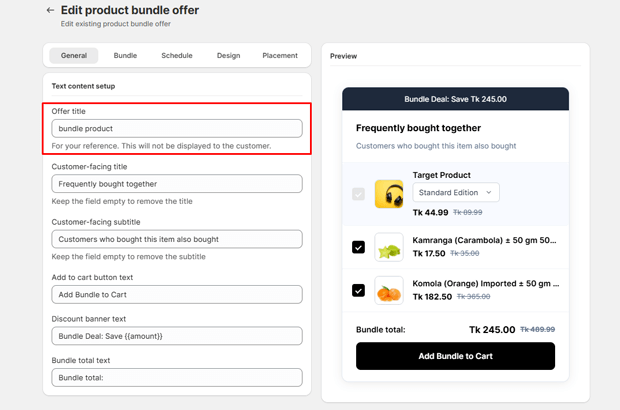Switch to the Schedule tab
Image resolution: width=620 pixels, height=410 pixels.
coord(177,56)
